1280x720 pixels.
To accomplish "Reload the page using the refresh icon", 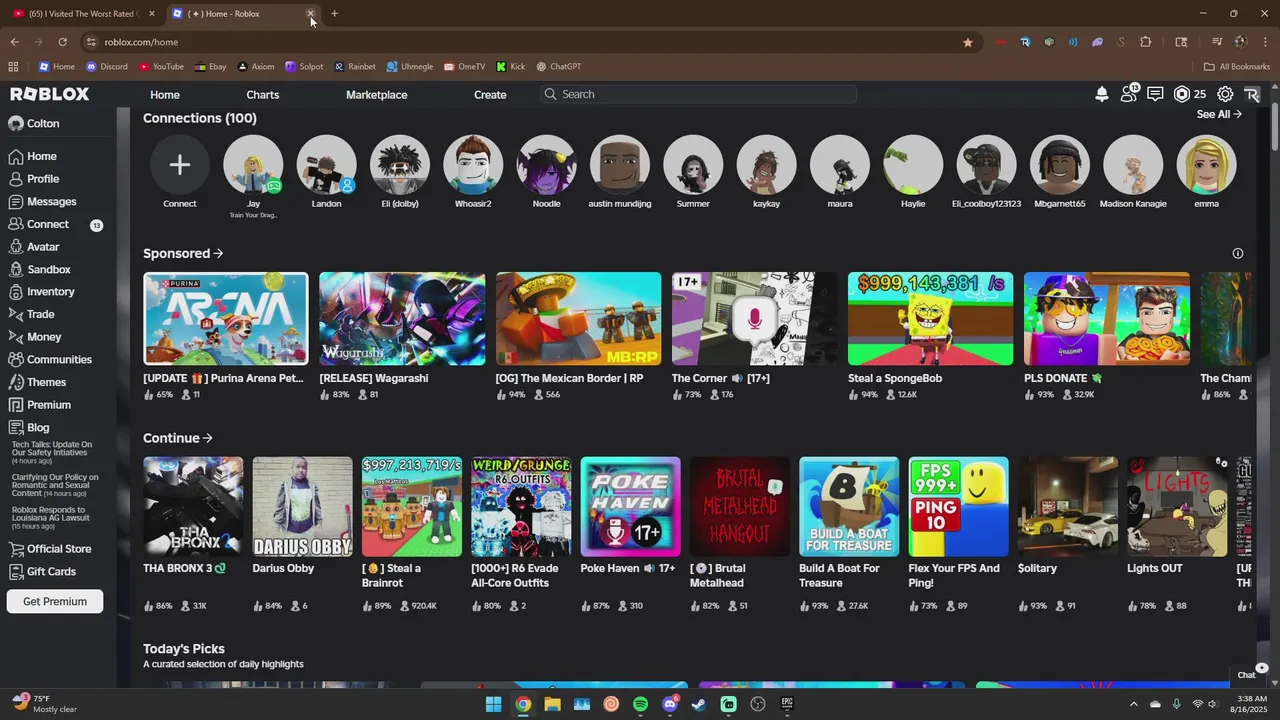I will (62, 42).
